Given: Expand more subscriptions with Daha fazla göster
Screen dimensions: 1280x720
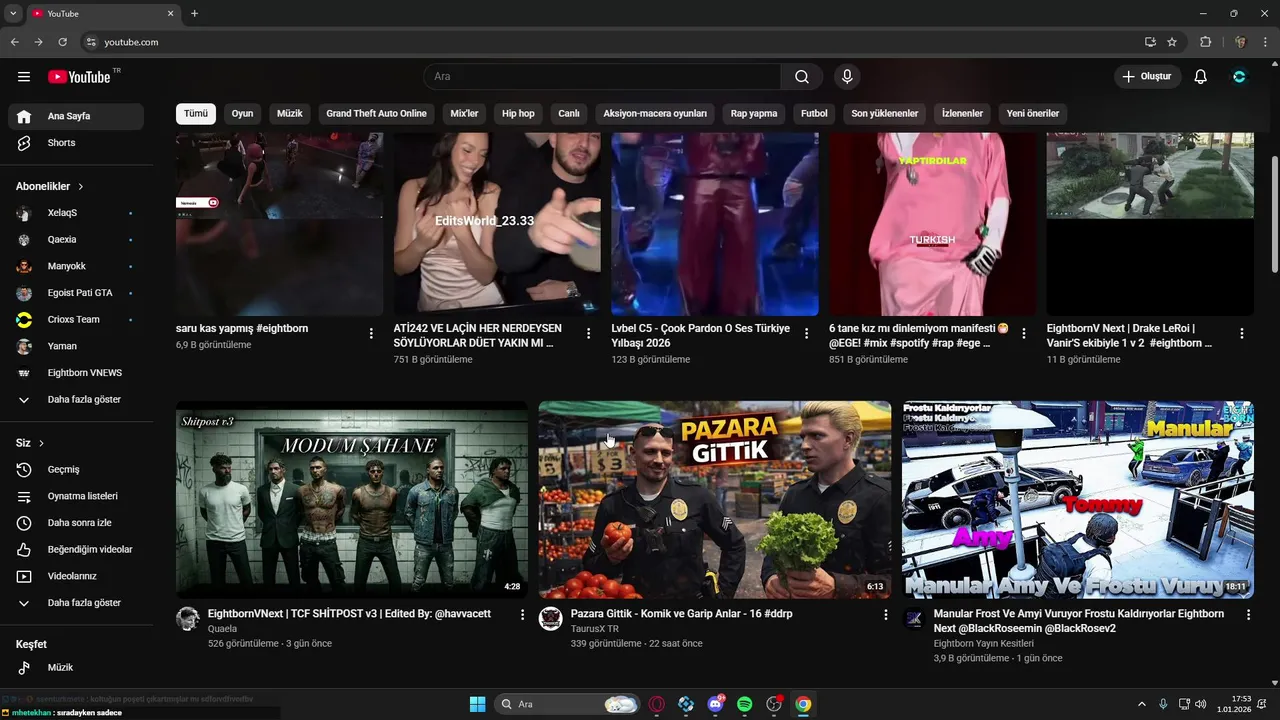Looking at the screenshot, I should coord(76,400).
